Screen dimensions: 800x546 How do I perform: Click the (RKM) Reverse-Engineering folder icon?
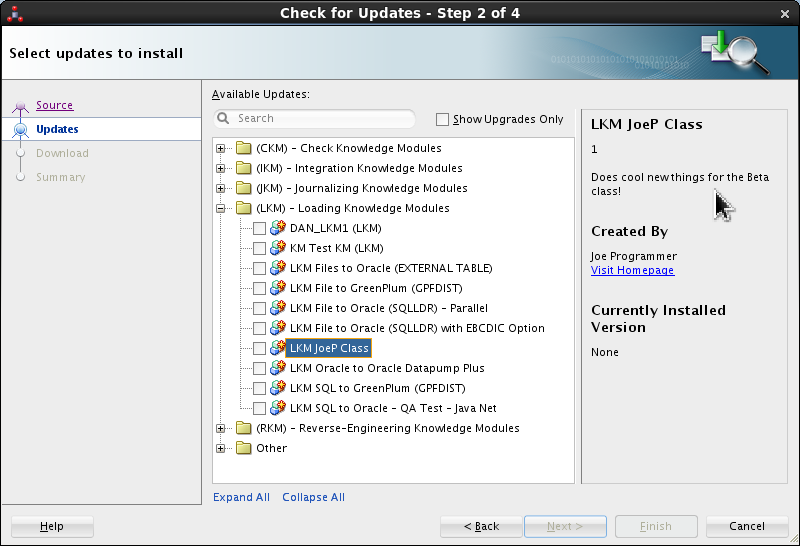point(243,428)
